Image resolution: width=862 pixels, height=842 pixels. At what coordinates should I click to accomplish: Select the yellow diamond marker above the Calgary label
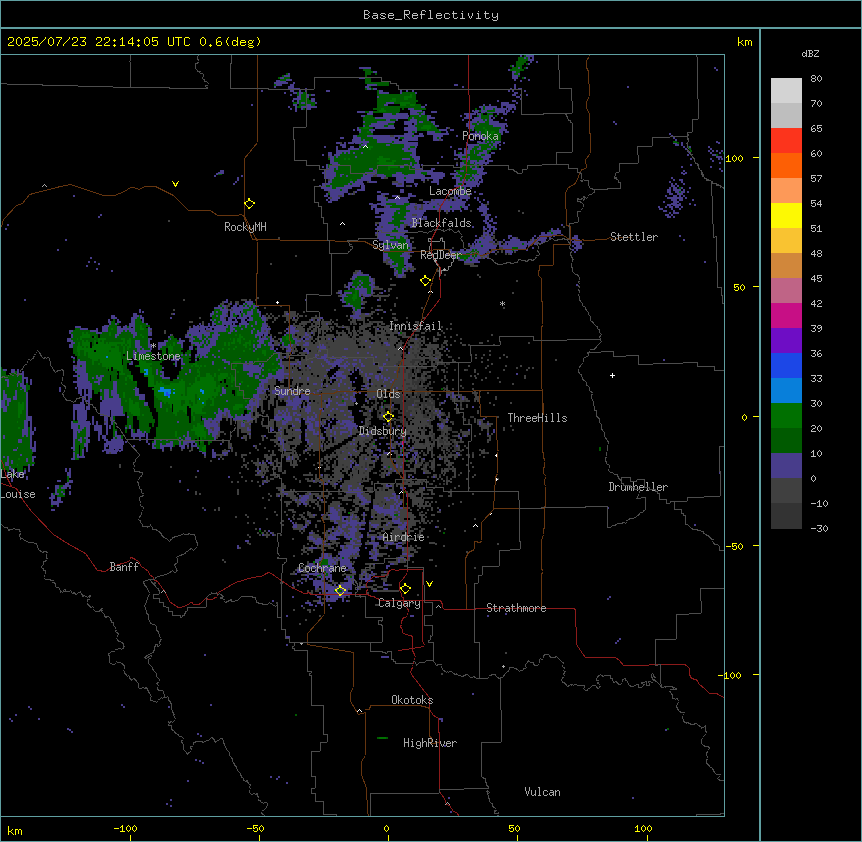pos(405,589)
